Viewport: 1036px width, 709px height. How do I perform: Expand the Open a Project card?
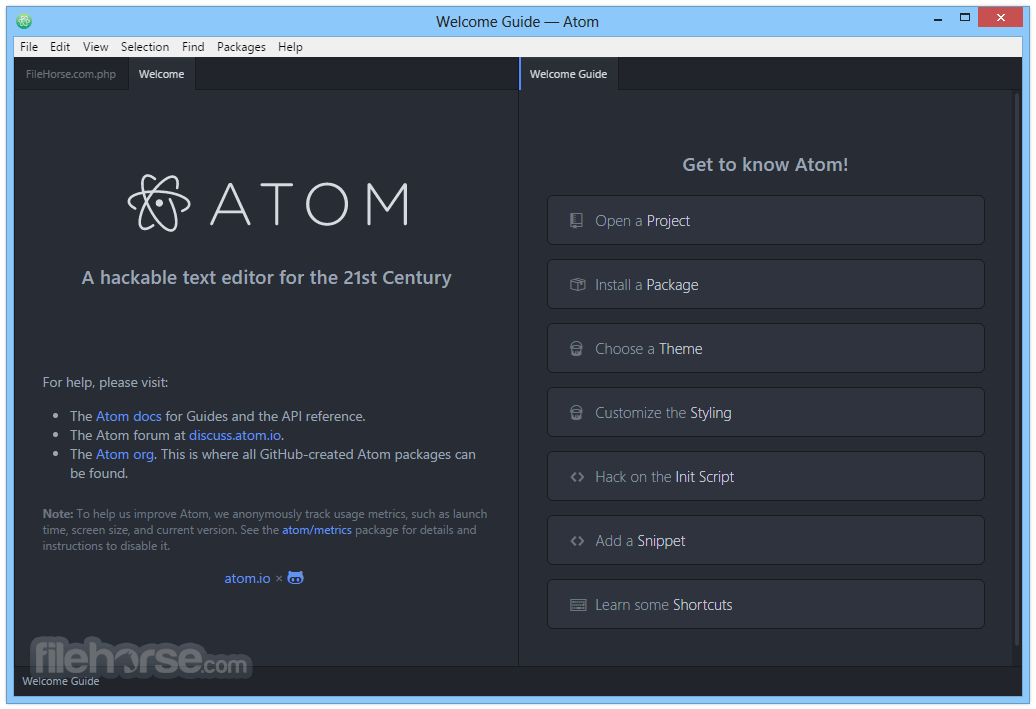766,220
